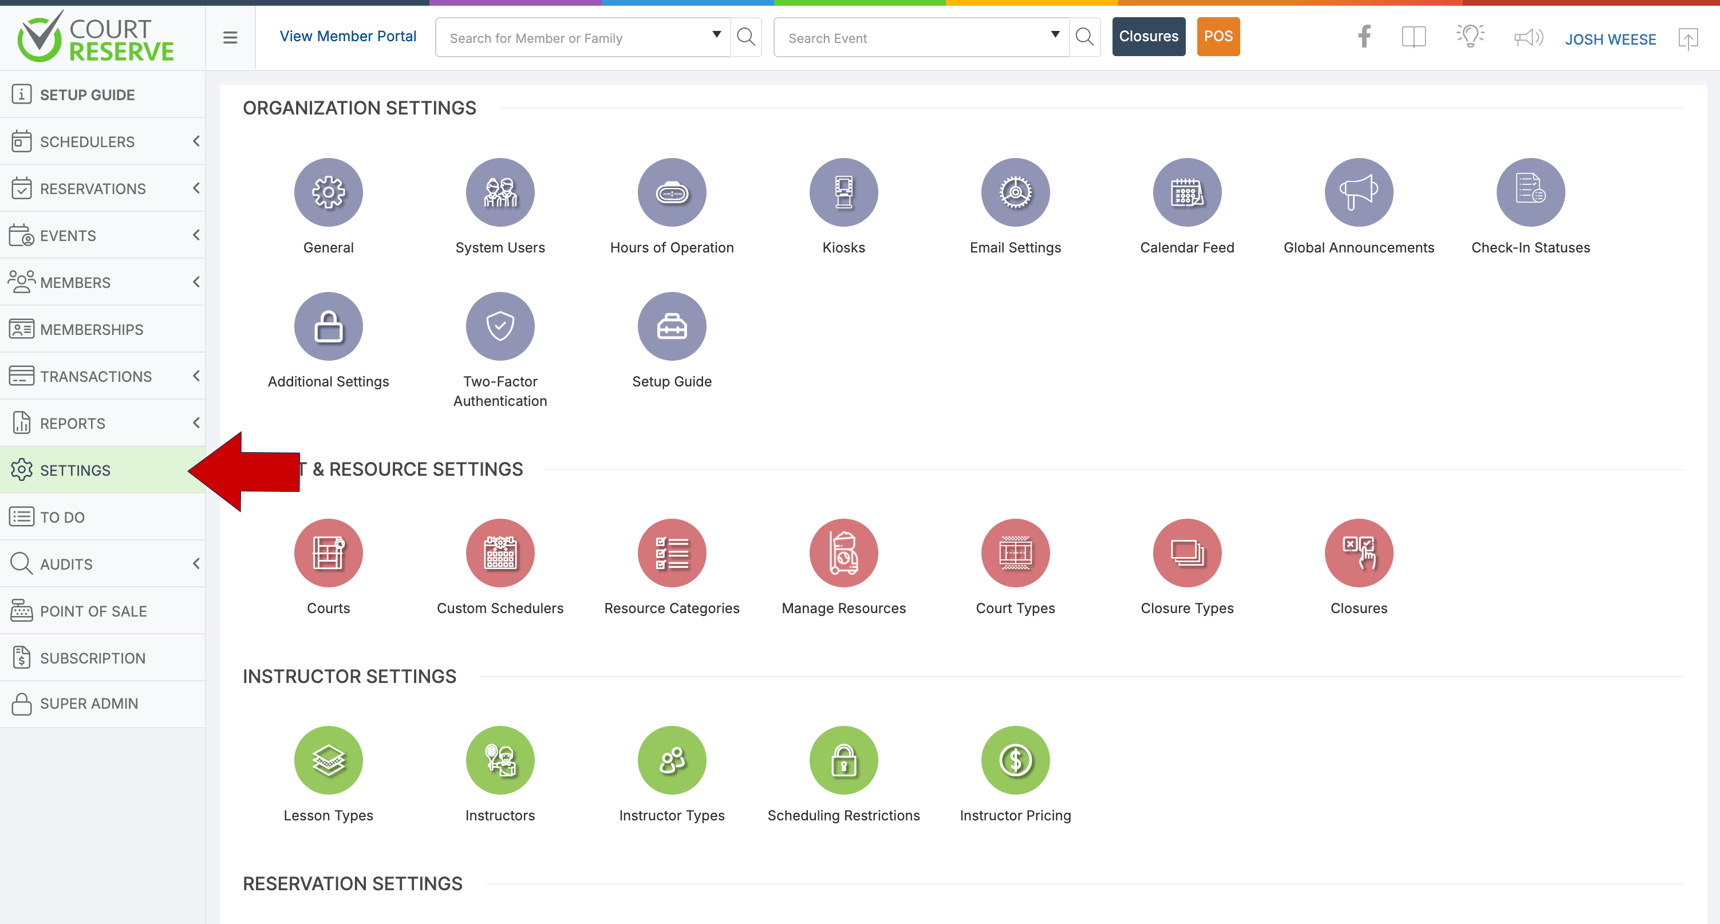Open the Search Event dropdown arrow
Image resolution: width=1720 pixels, height=924 pixels.
(x=1054, y=35)
